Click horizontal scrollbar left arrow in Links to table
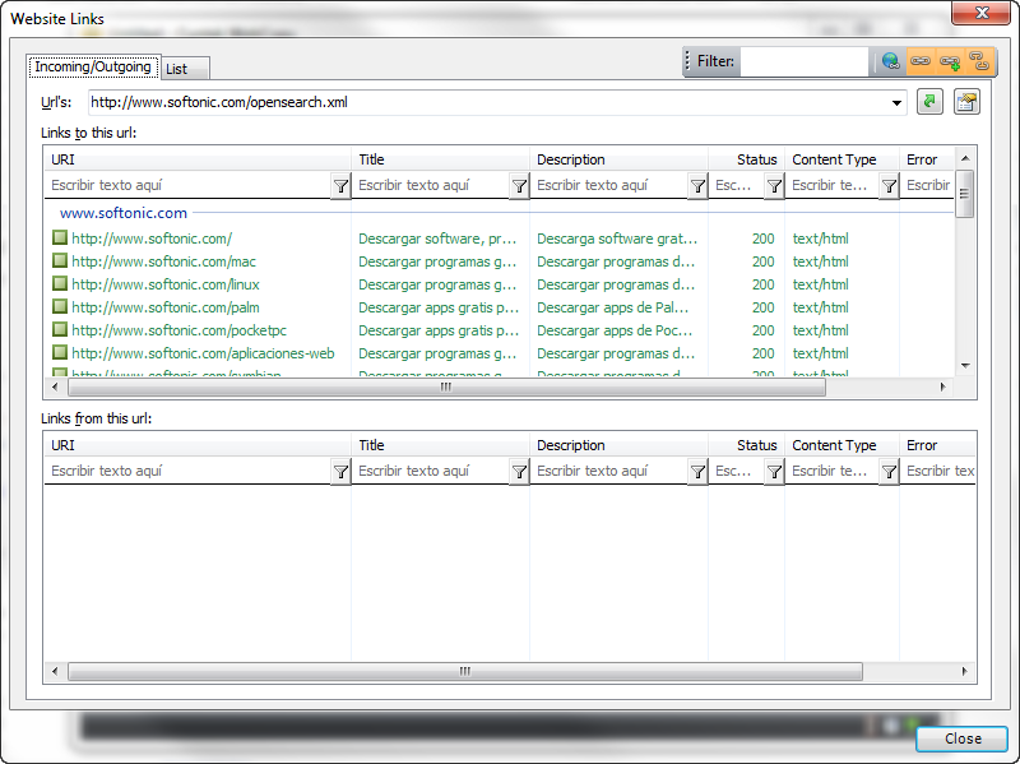 (55, 387)
